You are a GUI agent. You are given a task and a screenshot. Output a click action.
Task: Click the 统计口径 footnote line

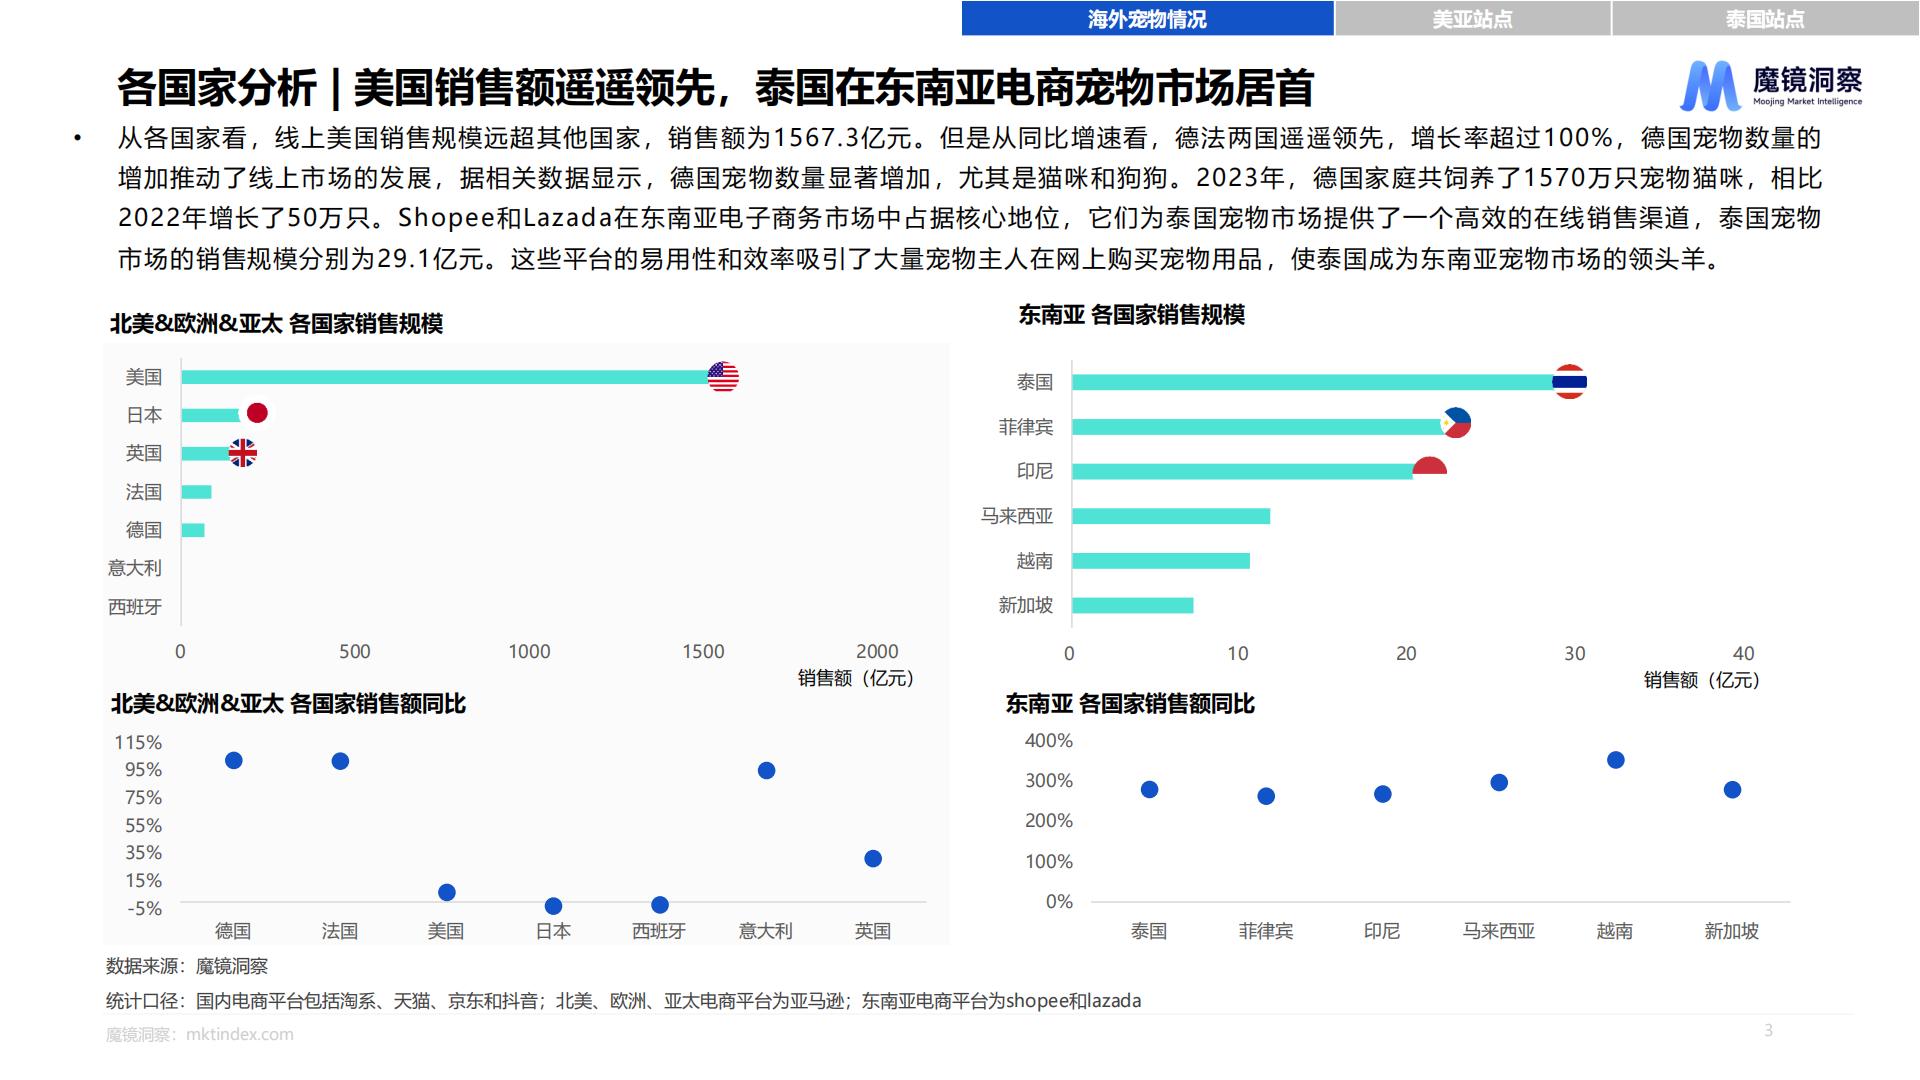[624, 1001]
